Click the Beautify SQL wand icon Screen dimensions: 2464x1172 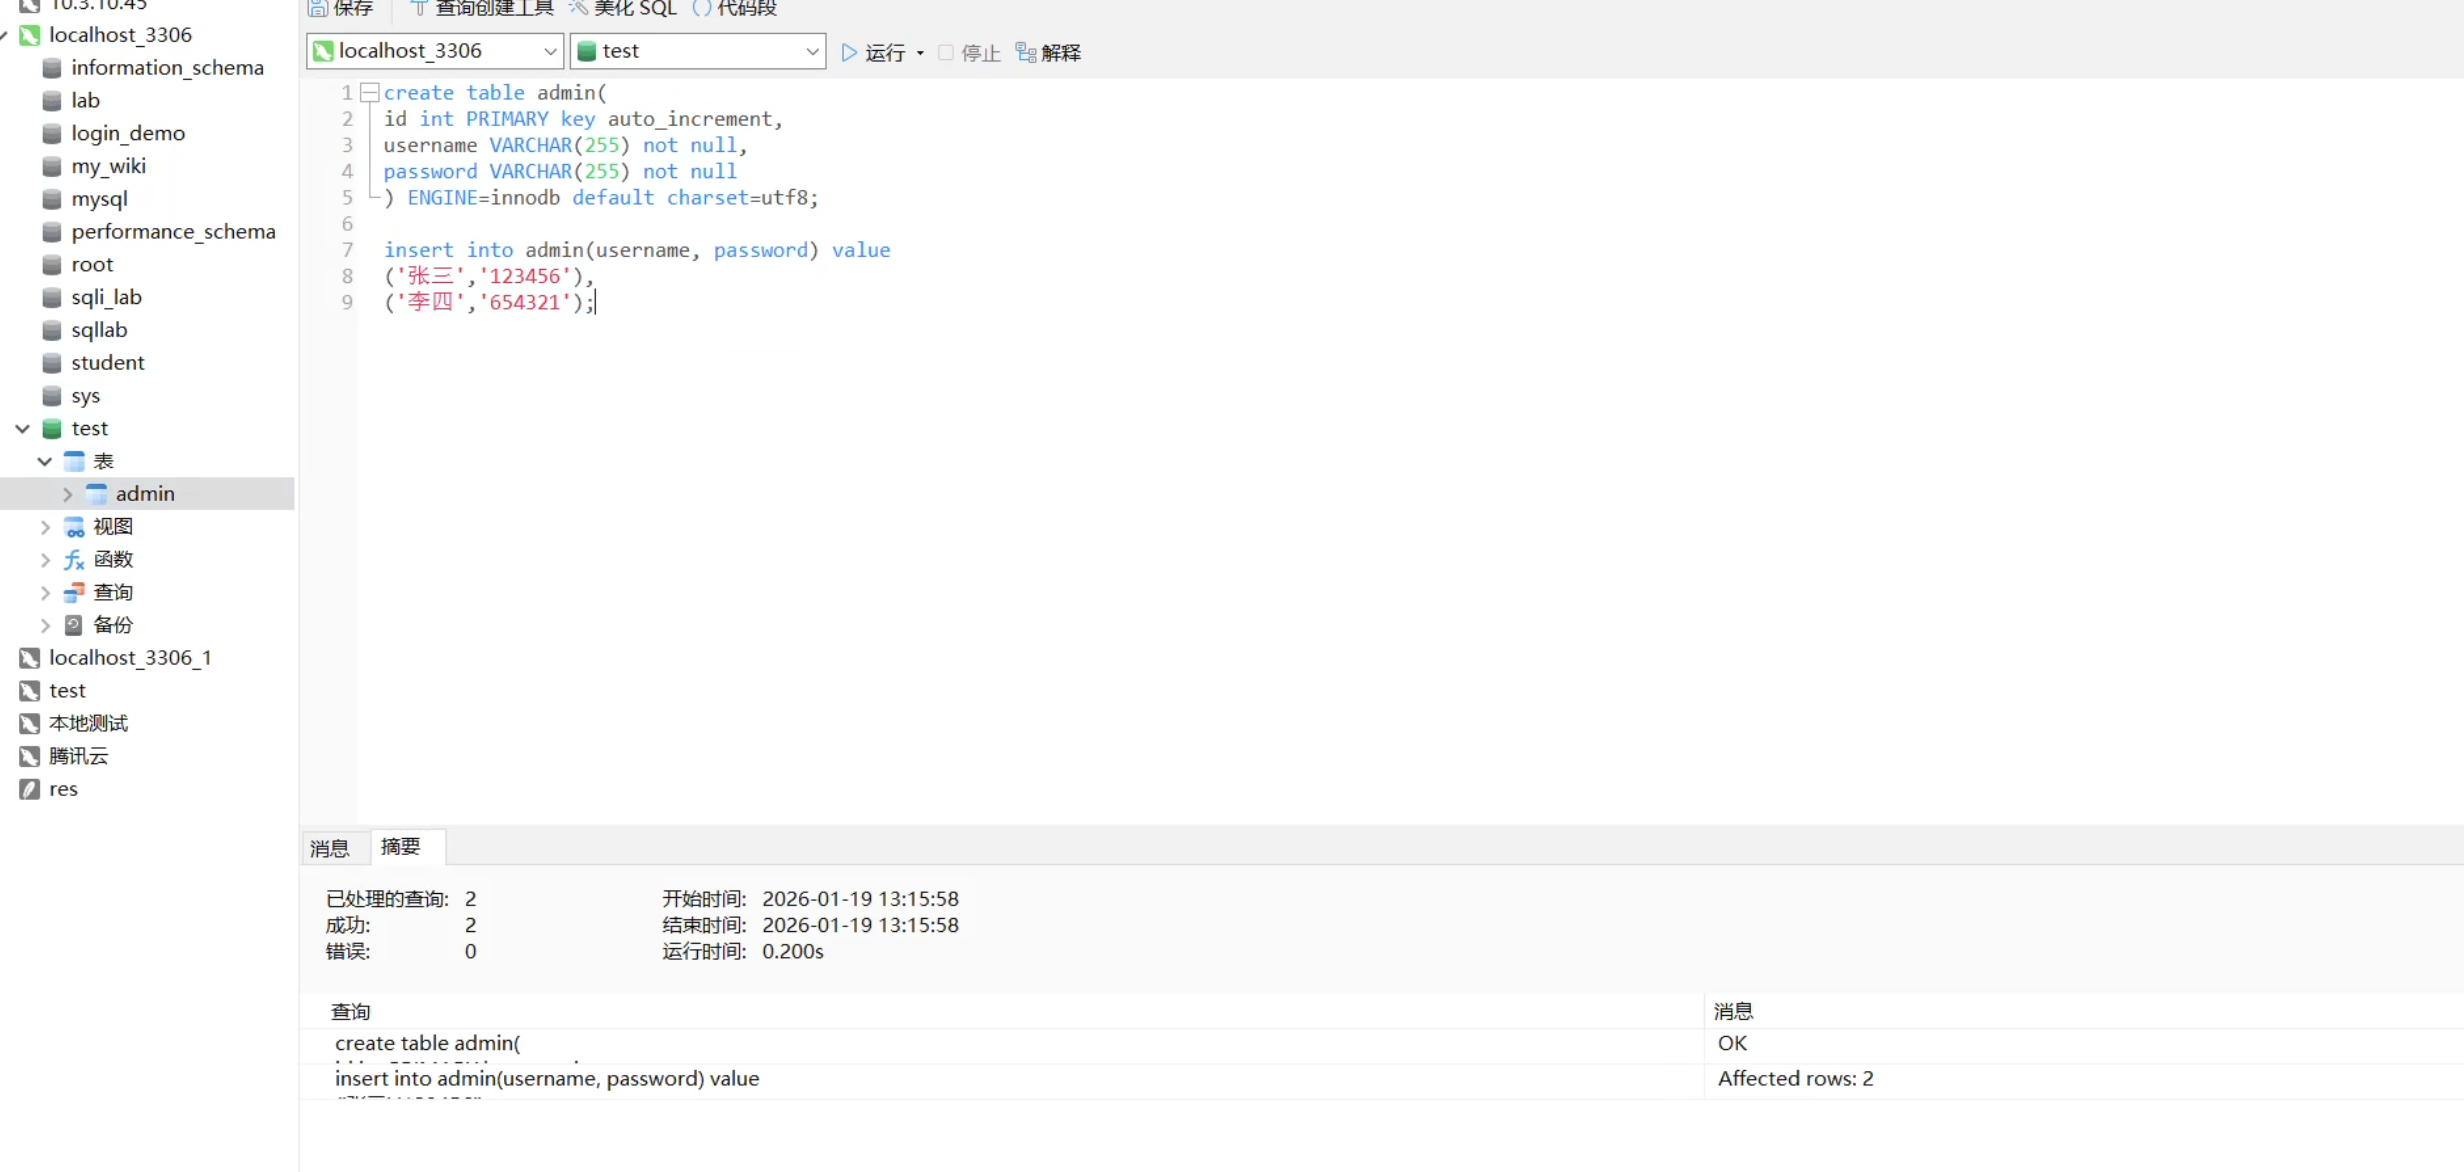pyautogui.click(x=578, y=8)
